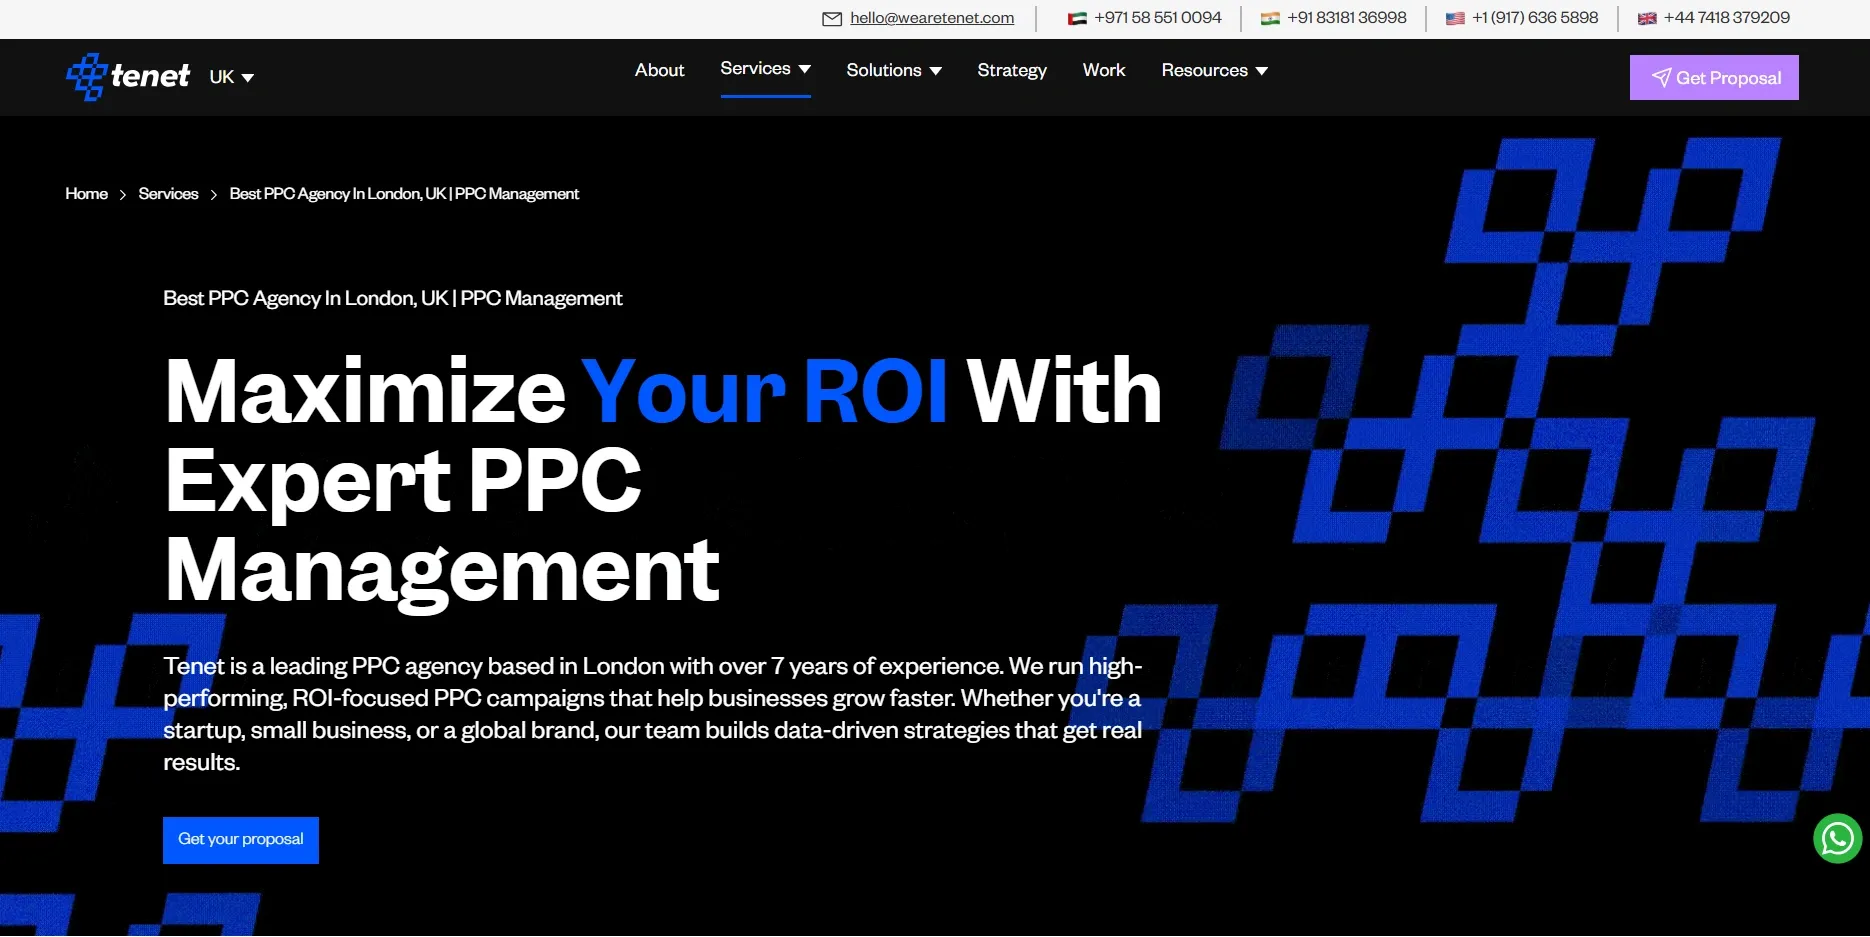Expand the Solutions dropdown menu
This screenshot has height=937, width=1870.
[893, 70]
